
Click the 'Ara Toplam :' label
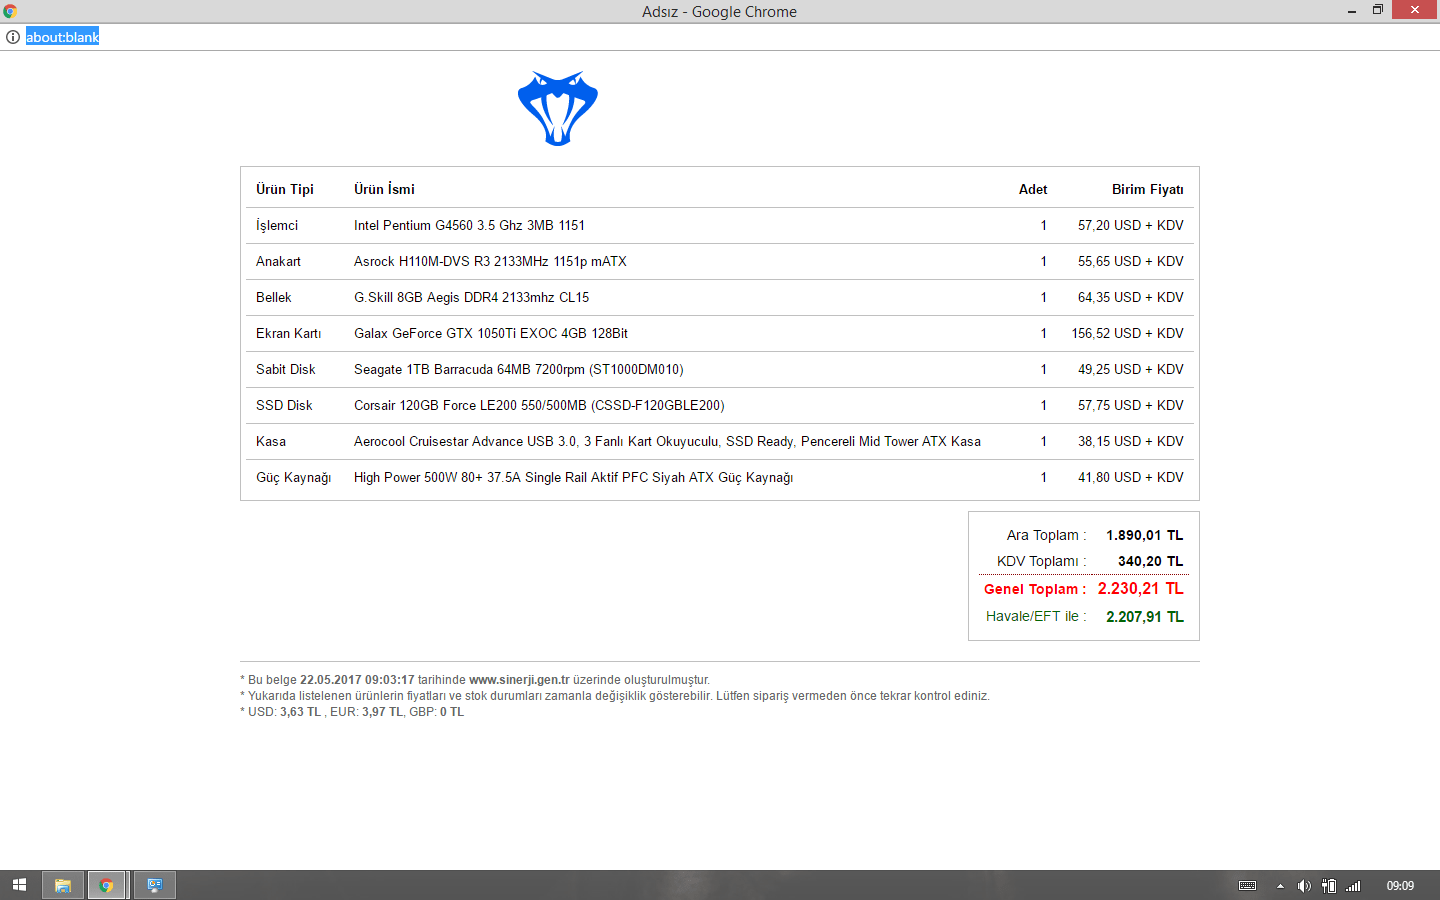coord(1047,535)
